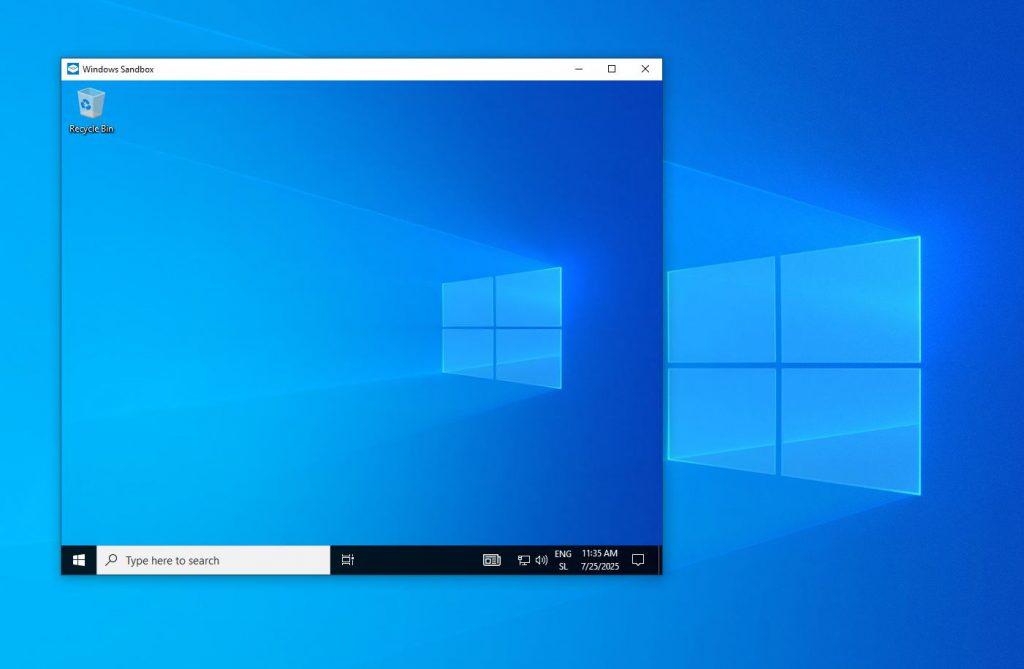Minimize the Windows Sandbox window
This screenshot has height=669, width=1024.
coord(579,69)
